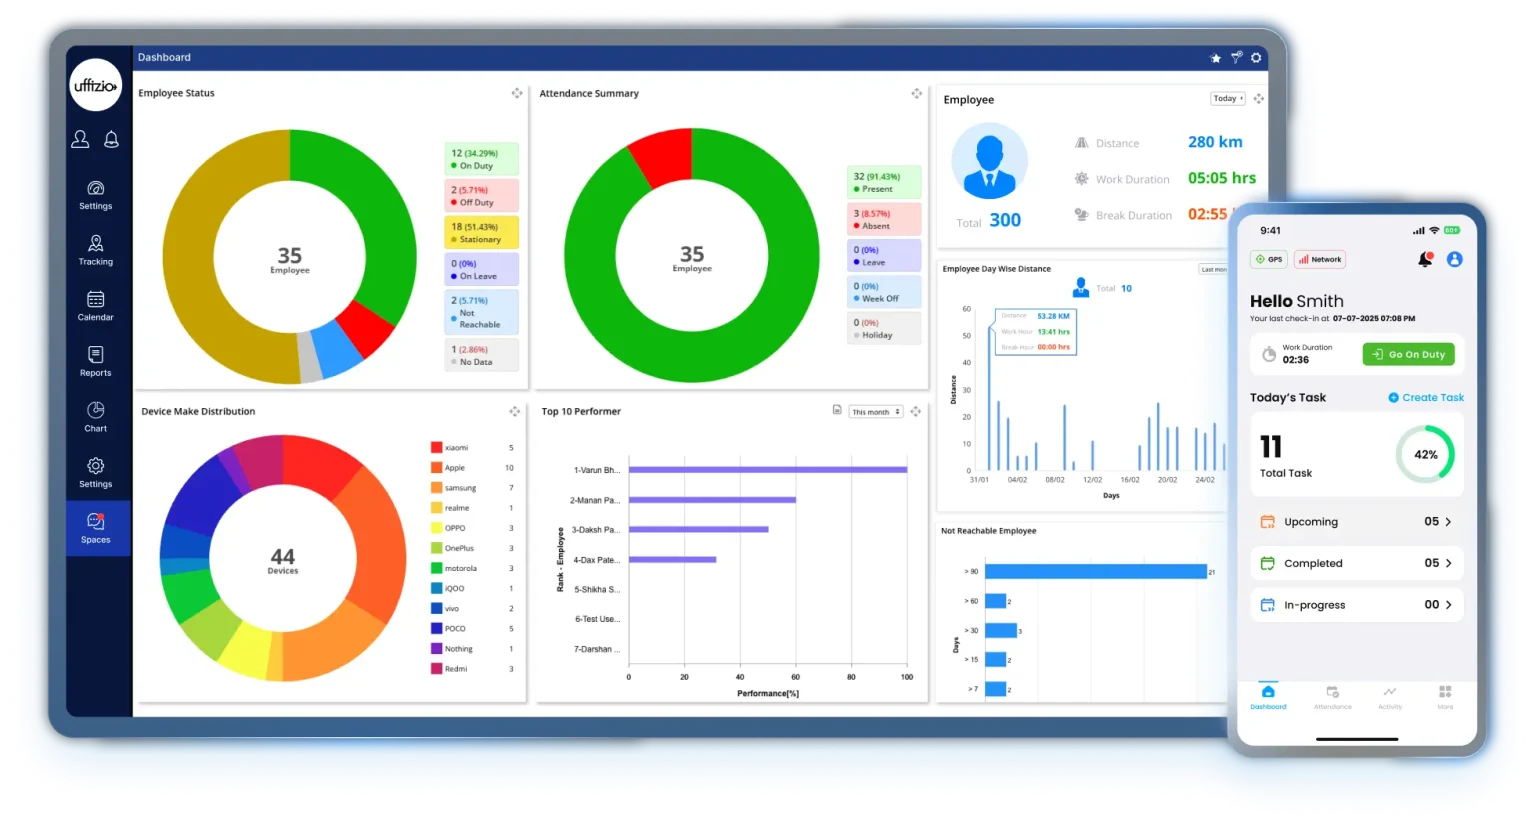The width and height of the screenshot is (1536, 824).
Task: Click the Chart icon in sidebar
Action: (x=96, y=415)
